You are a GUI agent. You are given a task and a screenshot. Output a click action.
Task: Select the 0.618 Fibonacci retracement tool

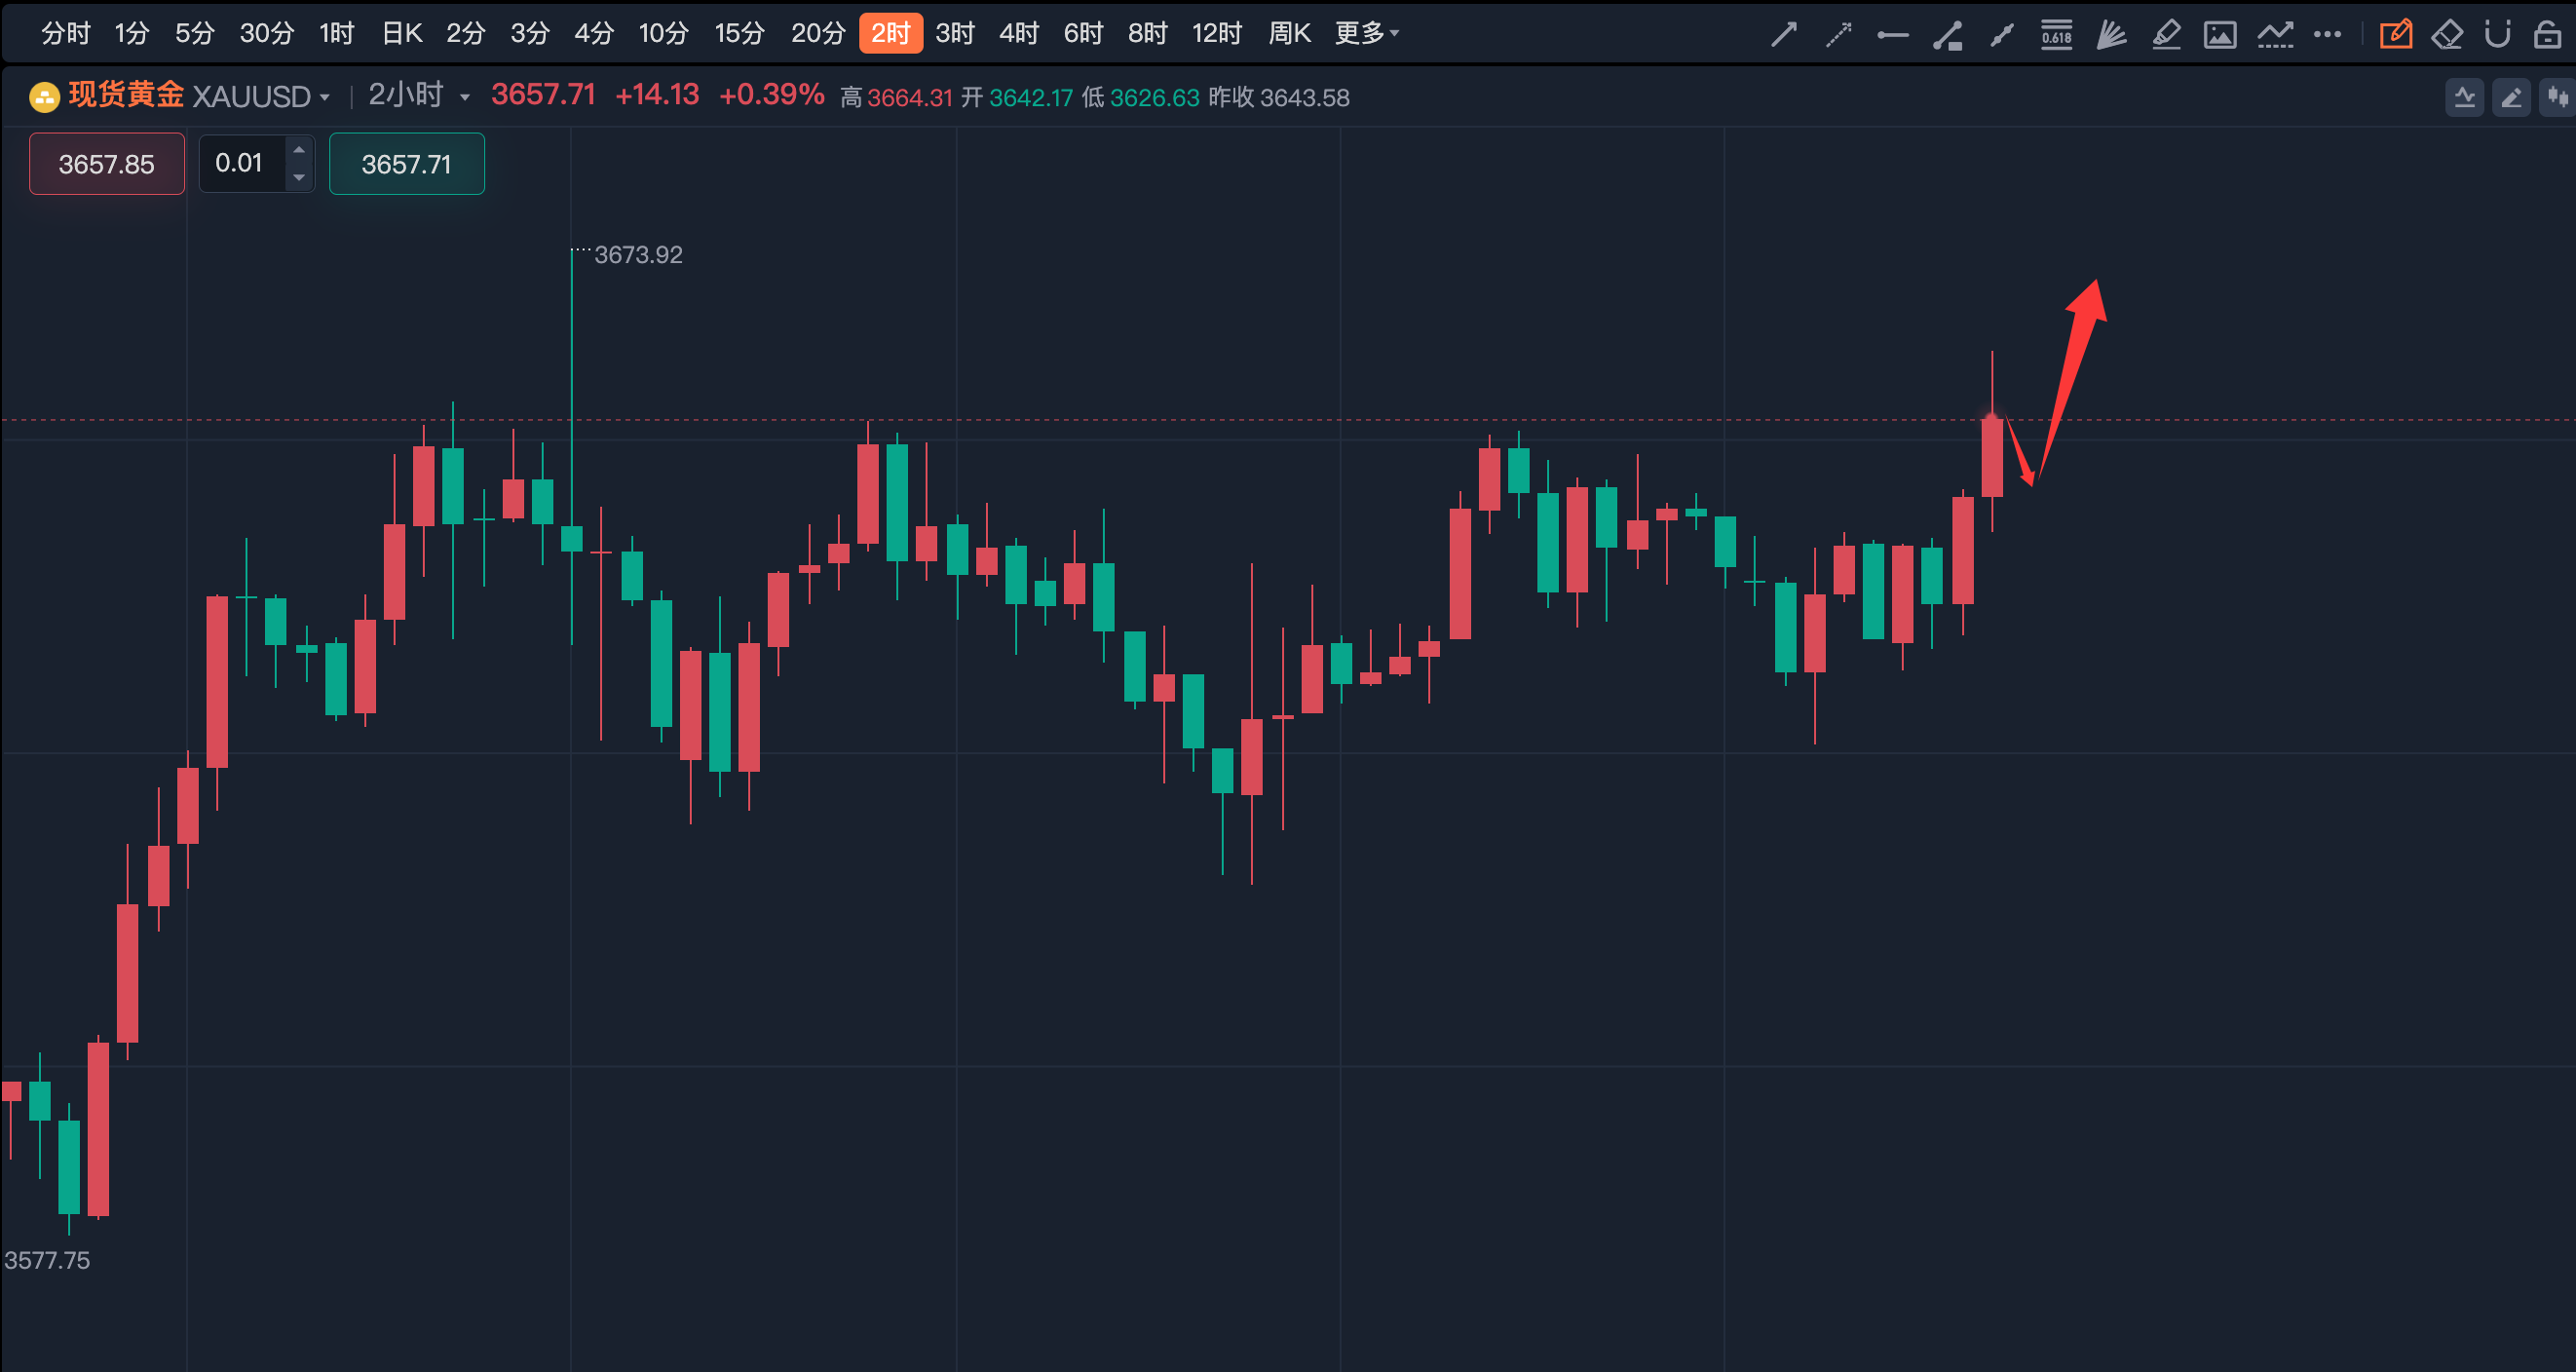pos(2056,34)
